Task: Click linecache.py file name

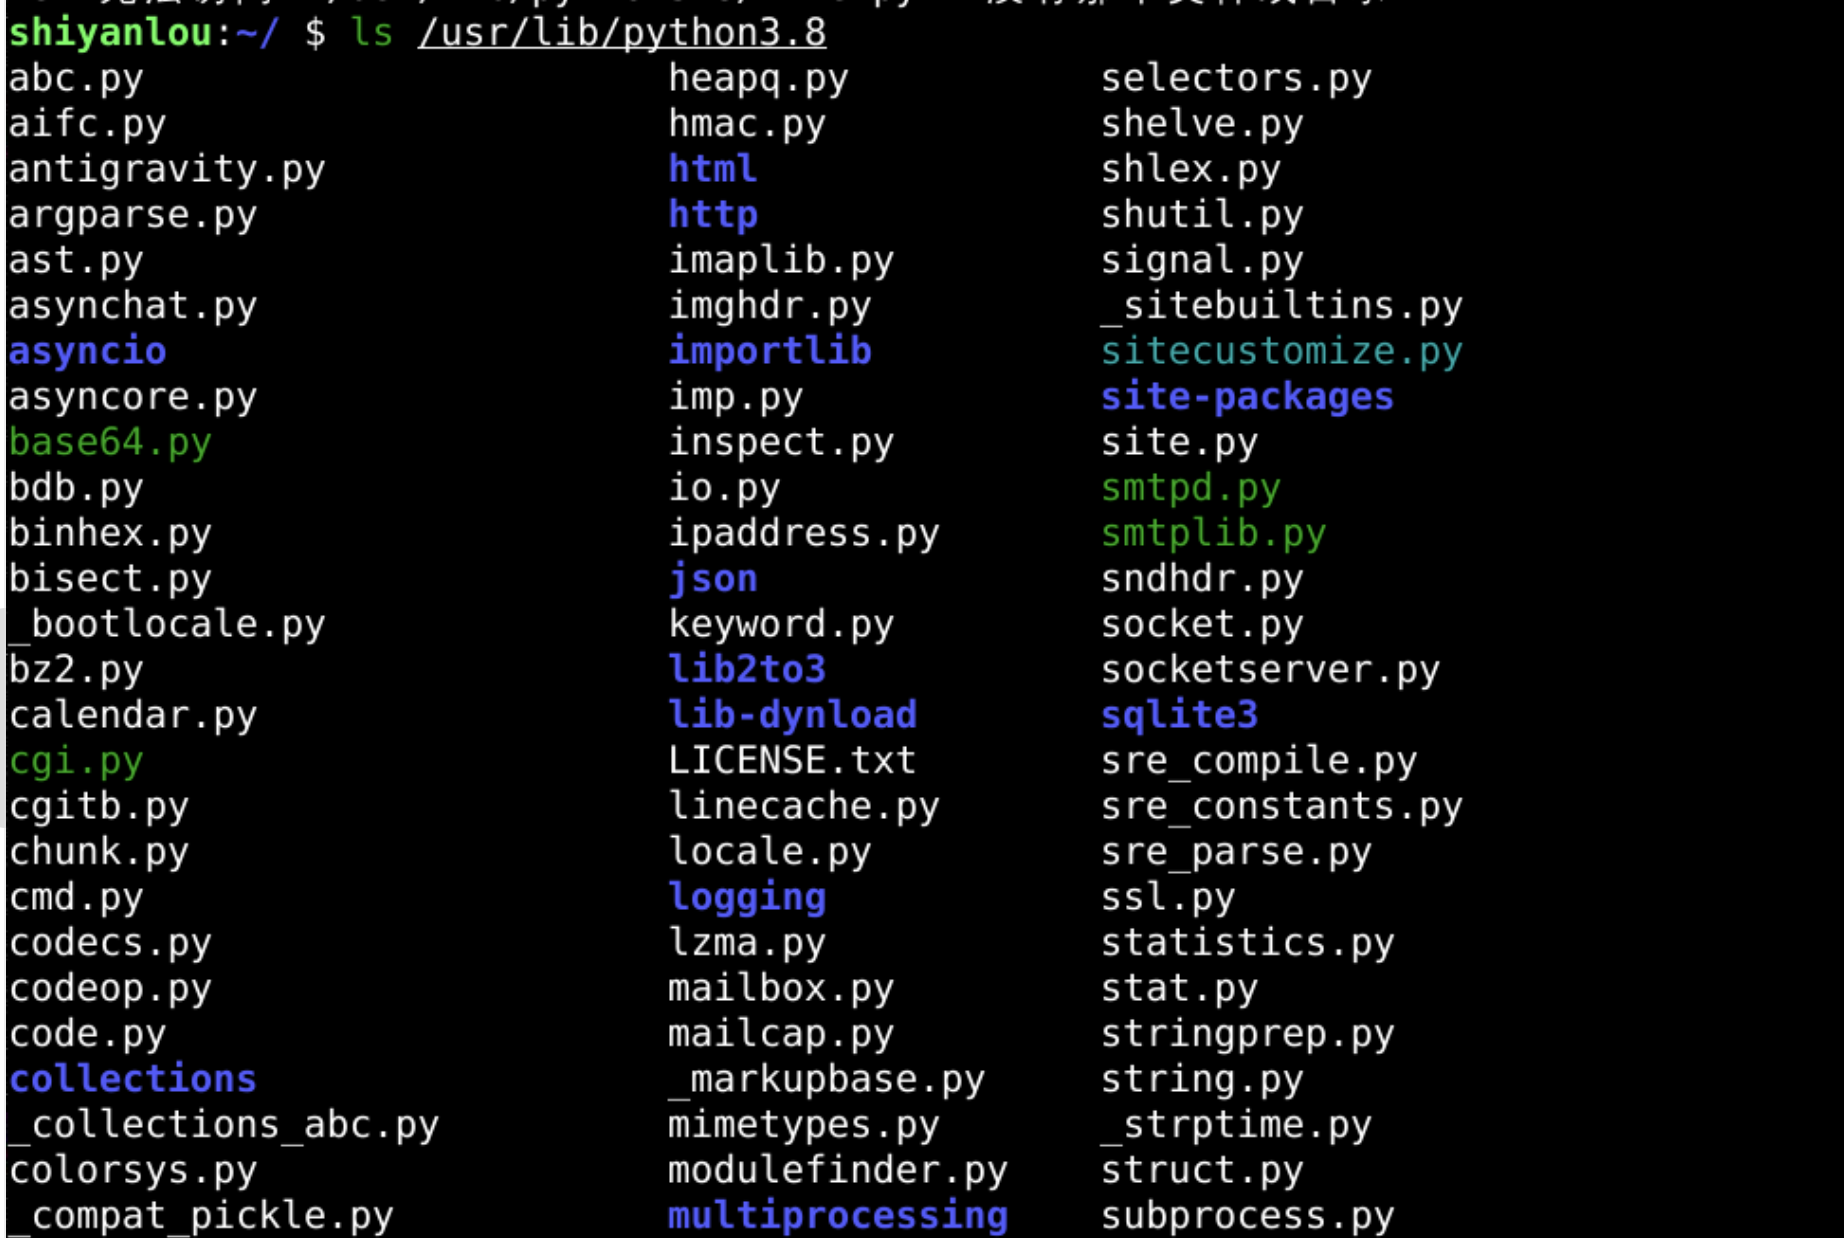Action: 804,806
